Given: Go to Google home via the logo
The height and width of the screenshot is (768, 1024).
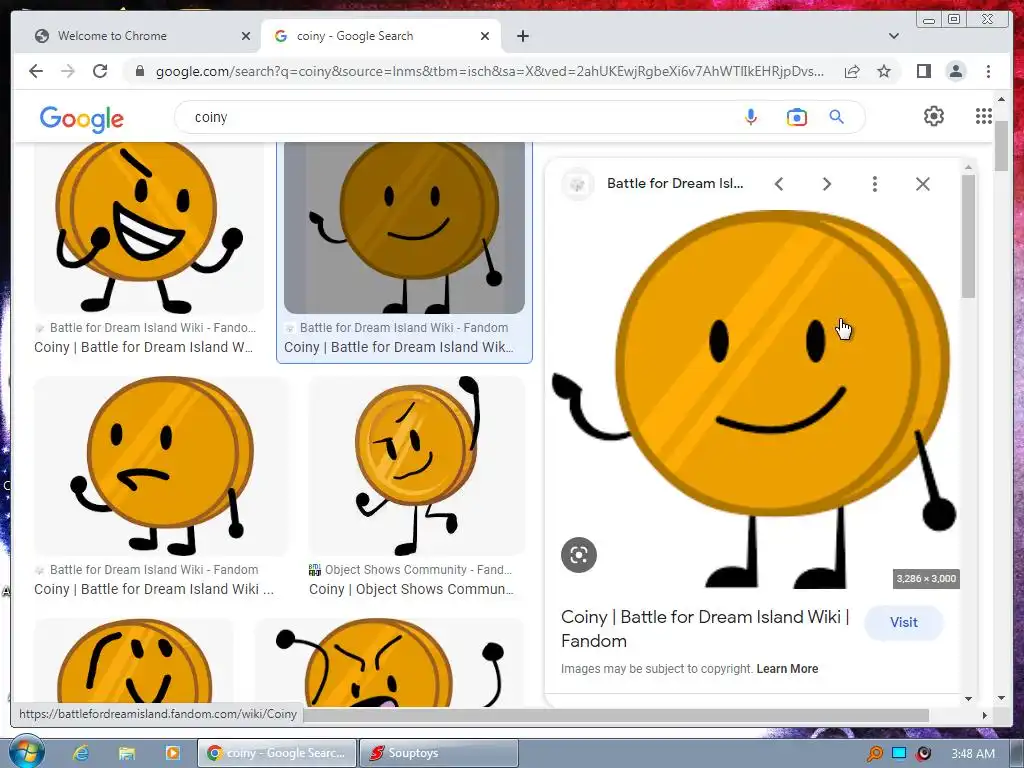Looking at the screenshot, I should (x=82, y=119).
